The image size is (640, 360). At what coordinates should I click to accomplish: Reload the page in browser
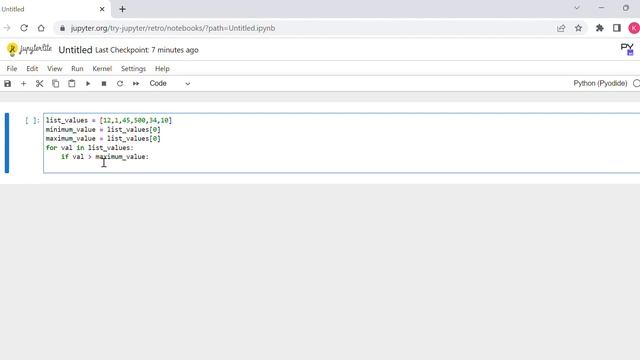pos(24,28)
